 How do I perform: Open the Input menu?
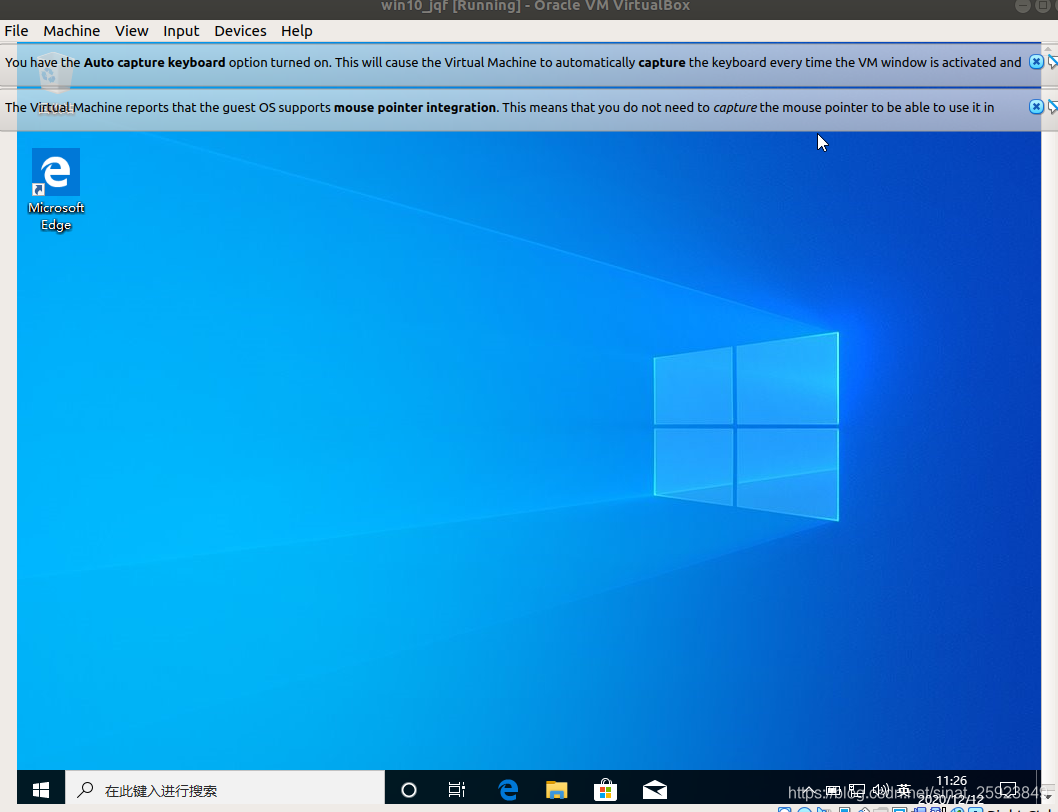click(x=181, y=31)
